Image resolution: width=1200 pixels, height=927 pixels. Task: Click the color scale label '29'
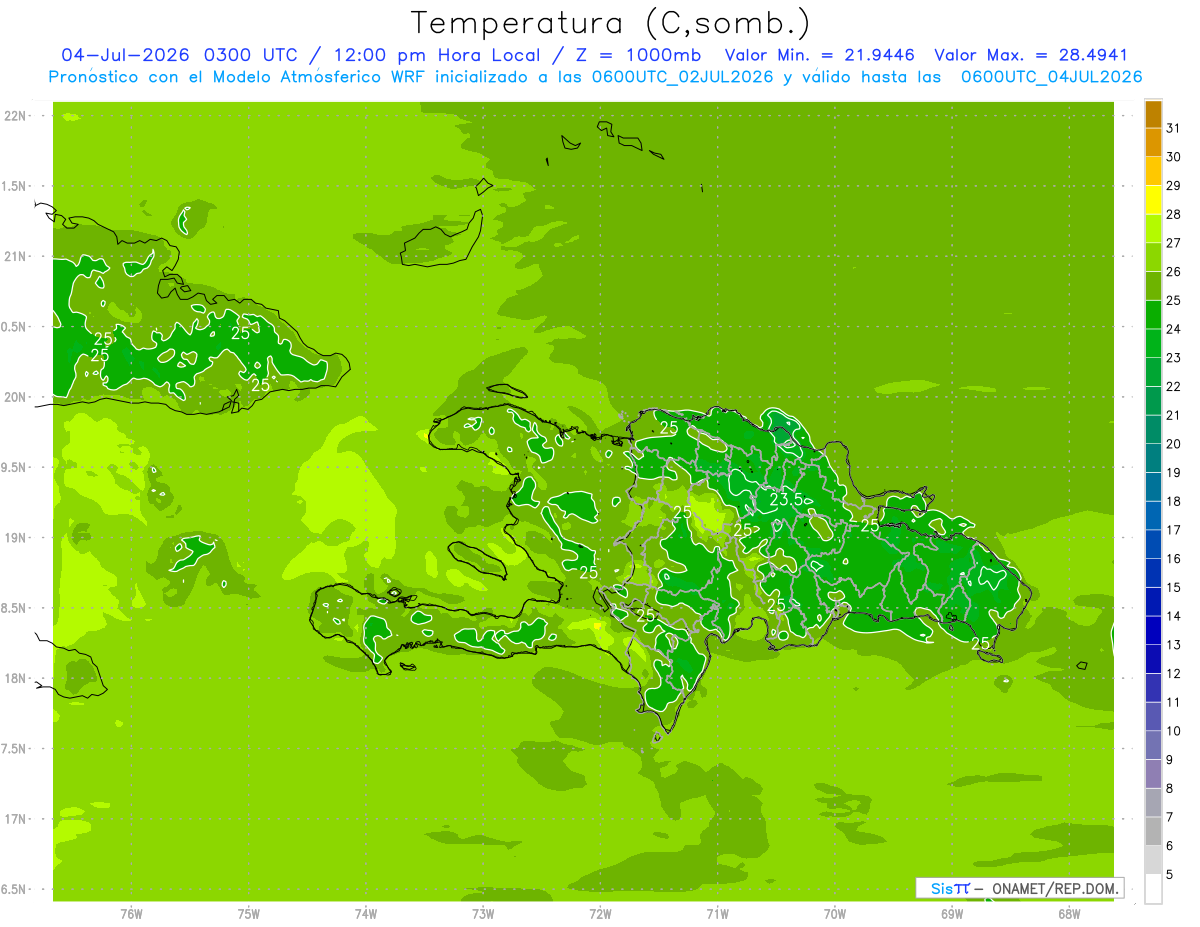[x=1174, y=185]
